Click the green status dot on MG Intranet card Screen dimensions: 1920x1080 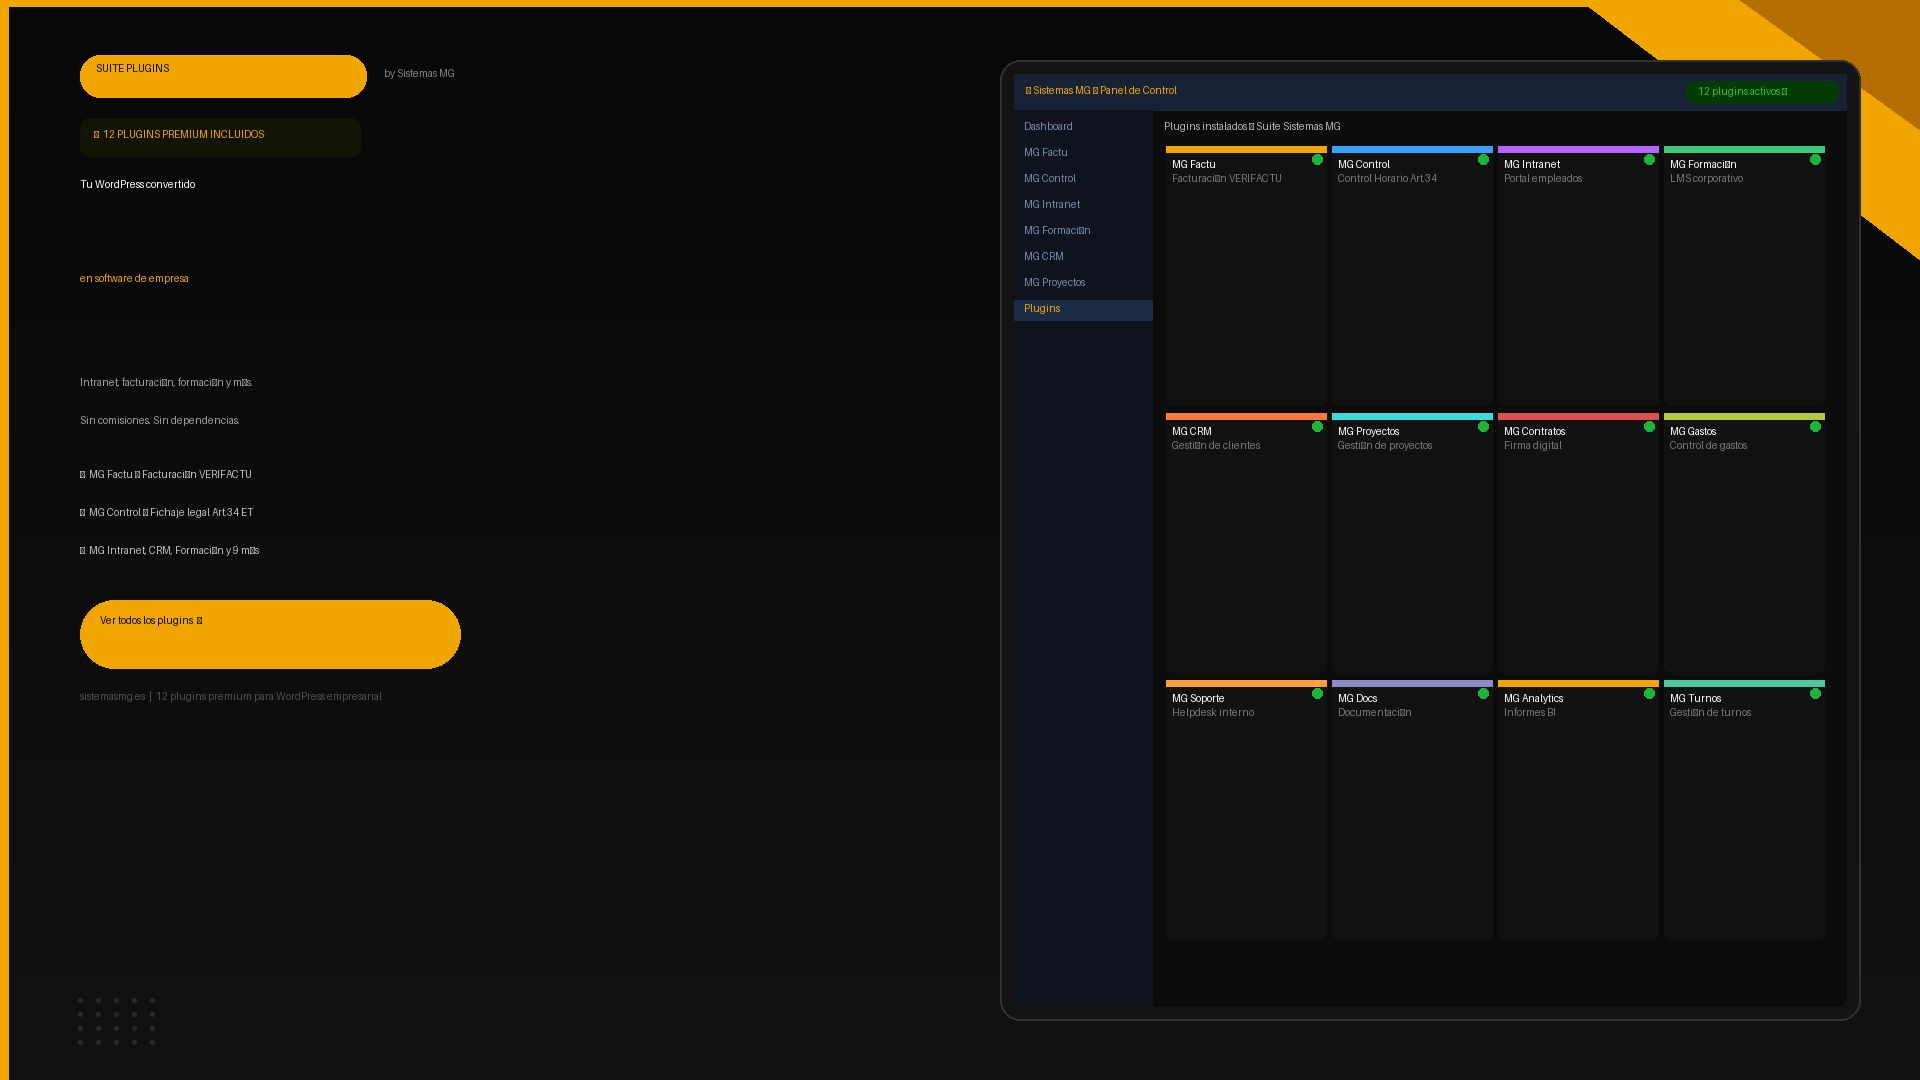[1649, 160]
